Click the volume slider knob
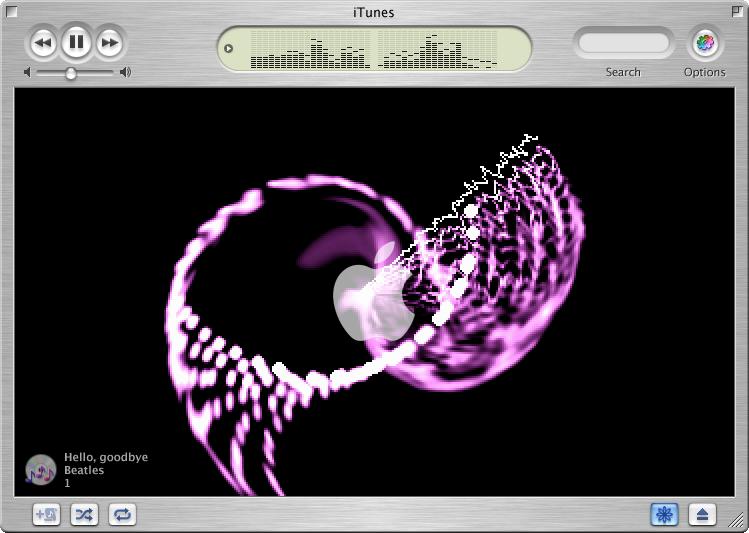Screen dimensions: 749x533 (71, 73)
